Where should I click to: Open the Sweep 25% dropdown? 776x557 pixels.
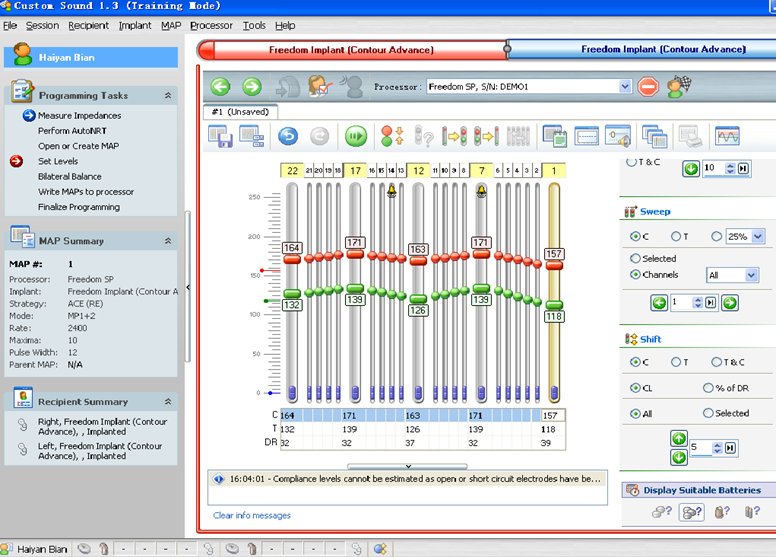point(758,237)
